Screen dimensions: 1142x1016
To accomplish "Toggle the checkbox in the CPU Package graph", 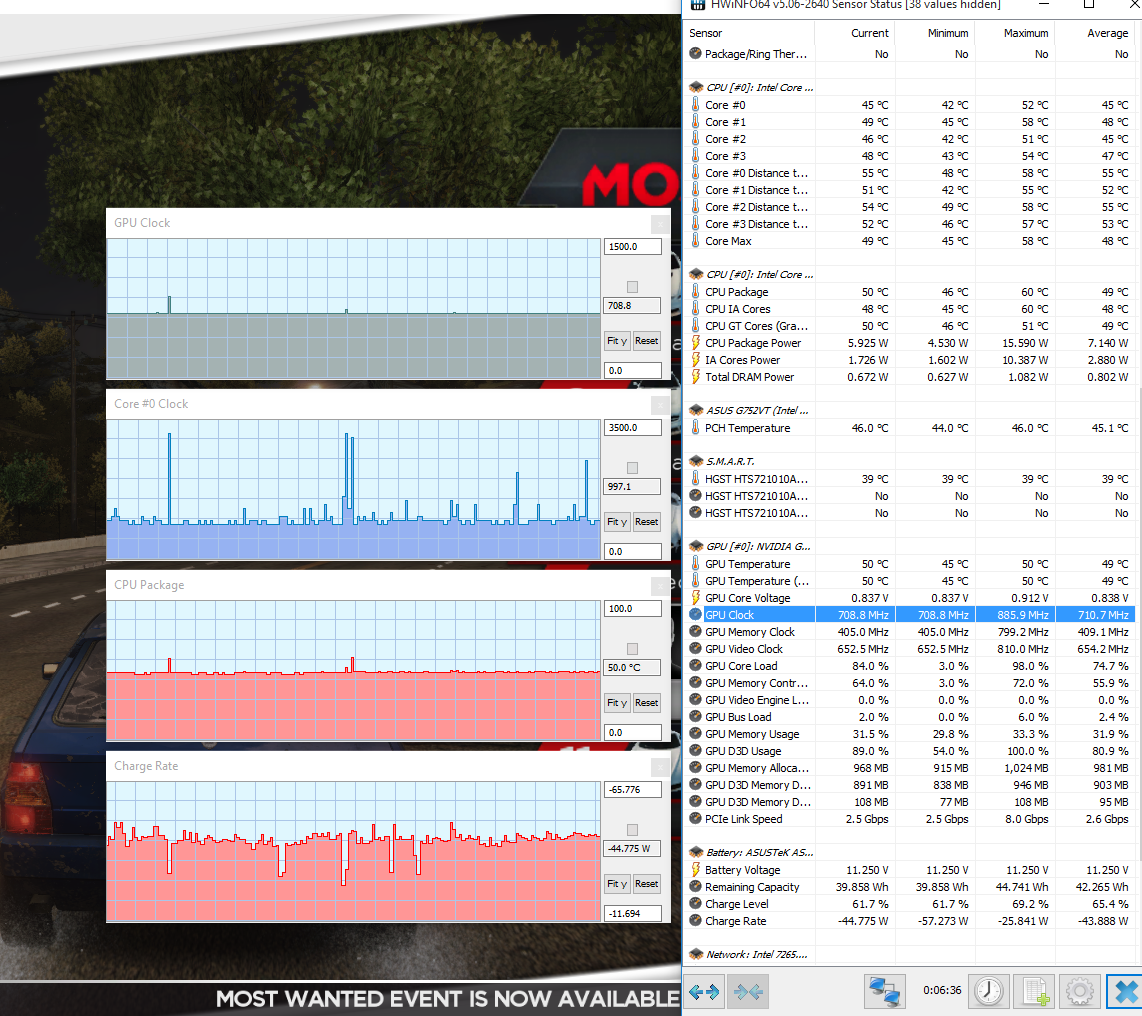I will coord(632,648).
